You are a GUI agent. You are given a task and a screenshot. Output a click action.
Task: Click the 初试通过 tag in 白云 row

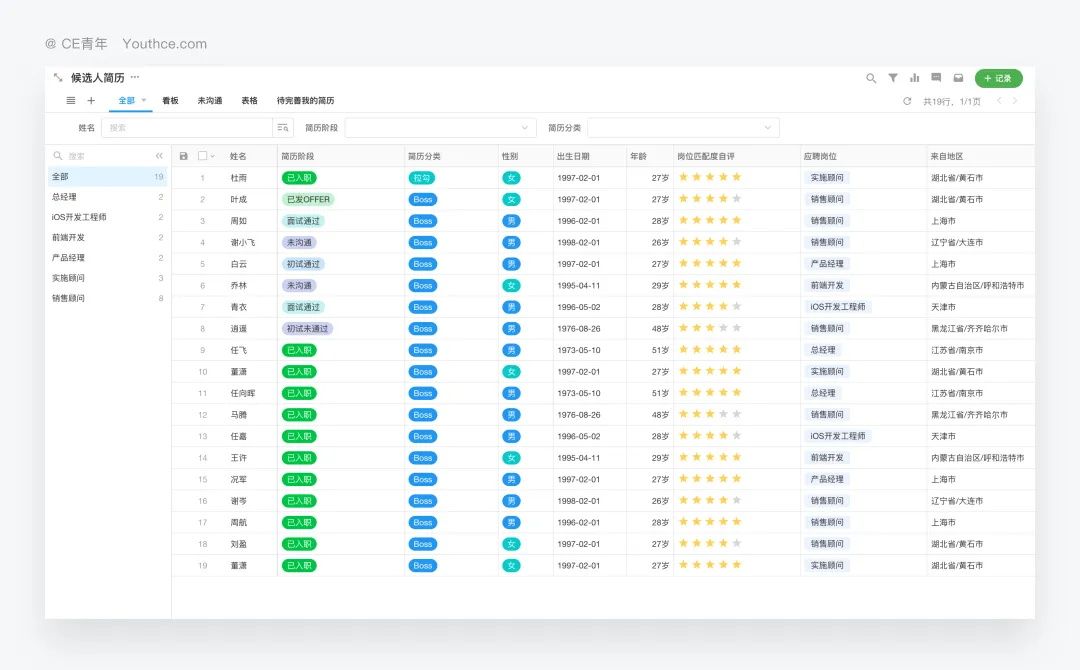[x=303, y=264]
